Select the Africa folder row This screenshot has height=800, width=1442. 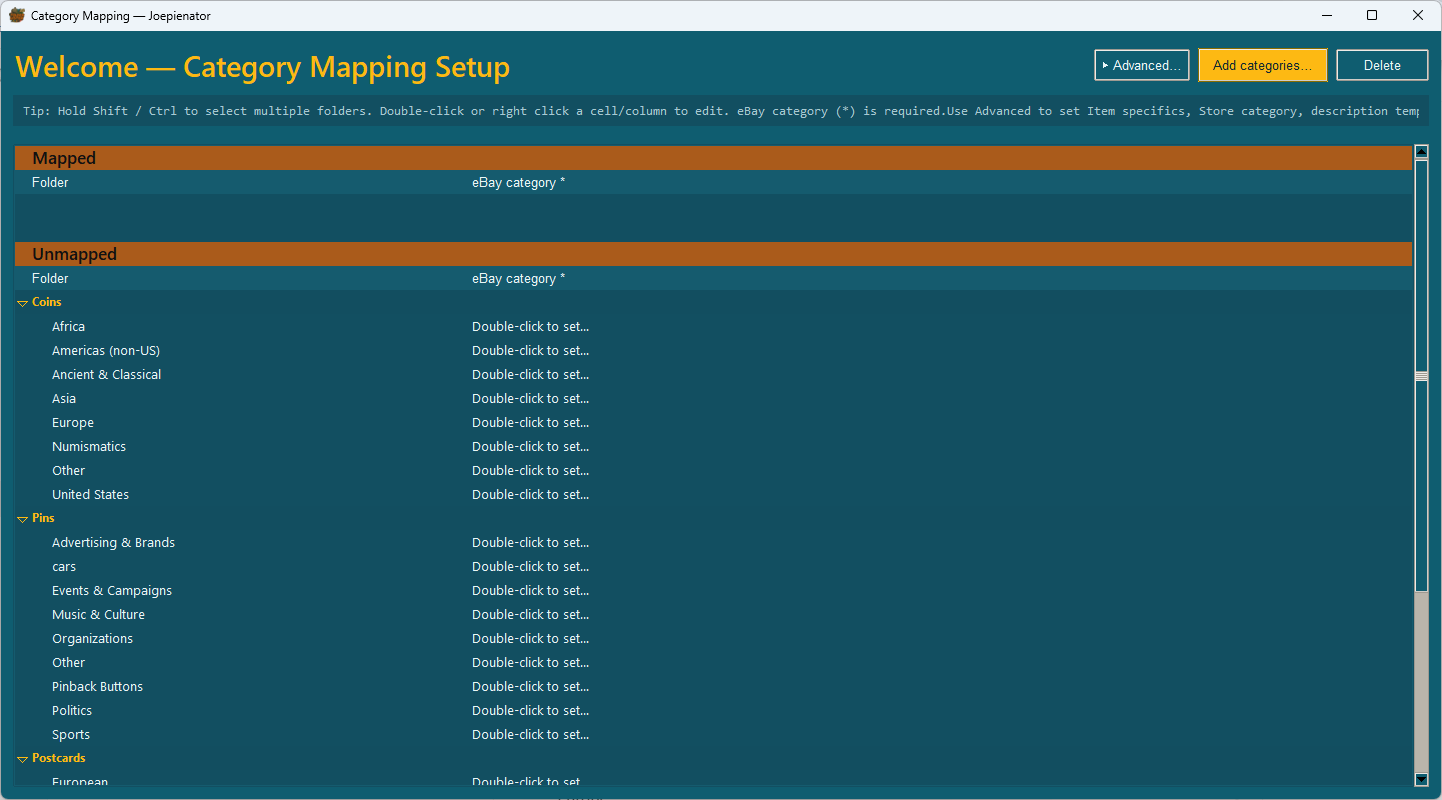(68, 327)
